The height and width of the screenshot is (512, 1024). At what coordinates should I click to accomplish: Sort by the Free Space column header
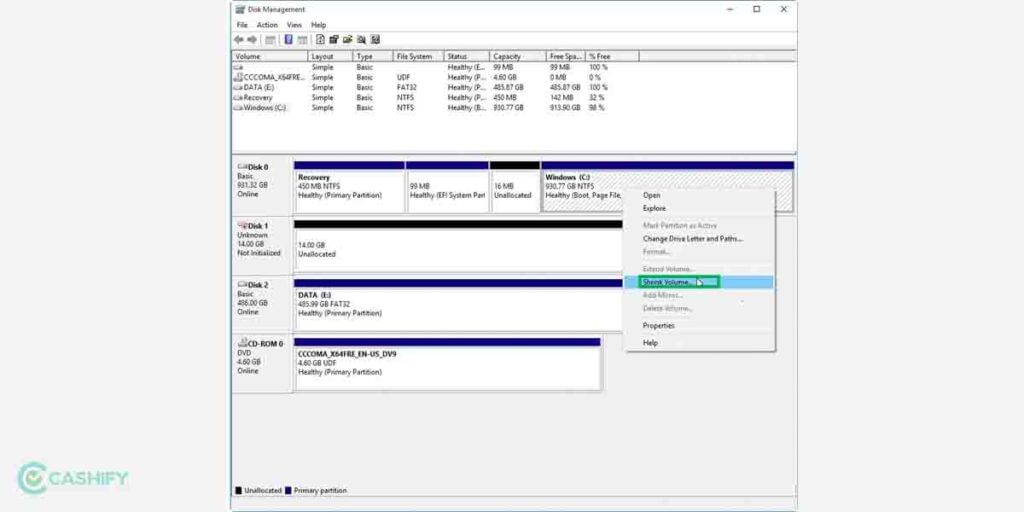[566, 57]
